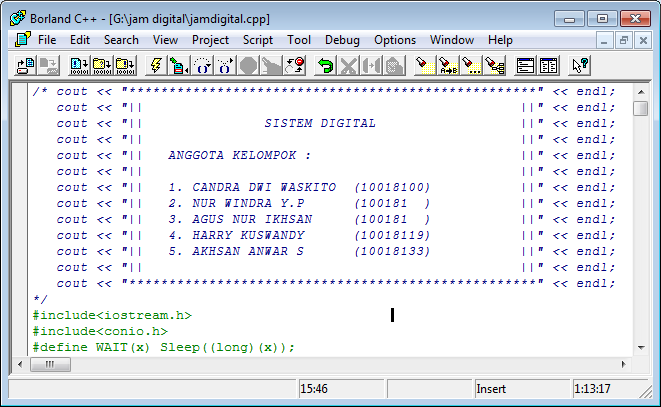Open the Options menu
Viewport: 661px width, 407px height.
pos(395,40)
